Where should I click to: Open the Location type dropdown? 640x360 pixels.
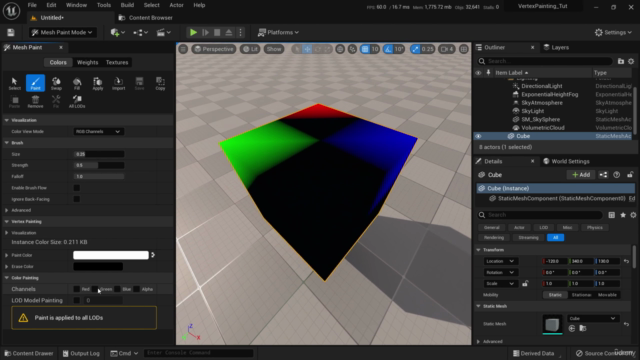tap(500, 261)
